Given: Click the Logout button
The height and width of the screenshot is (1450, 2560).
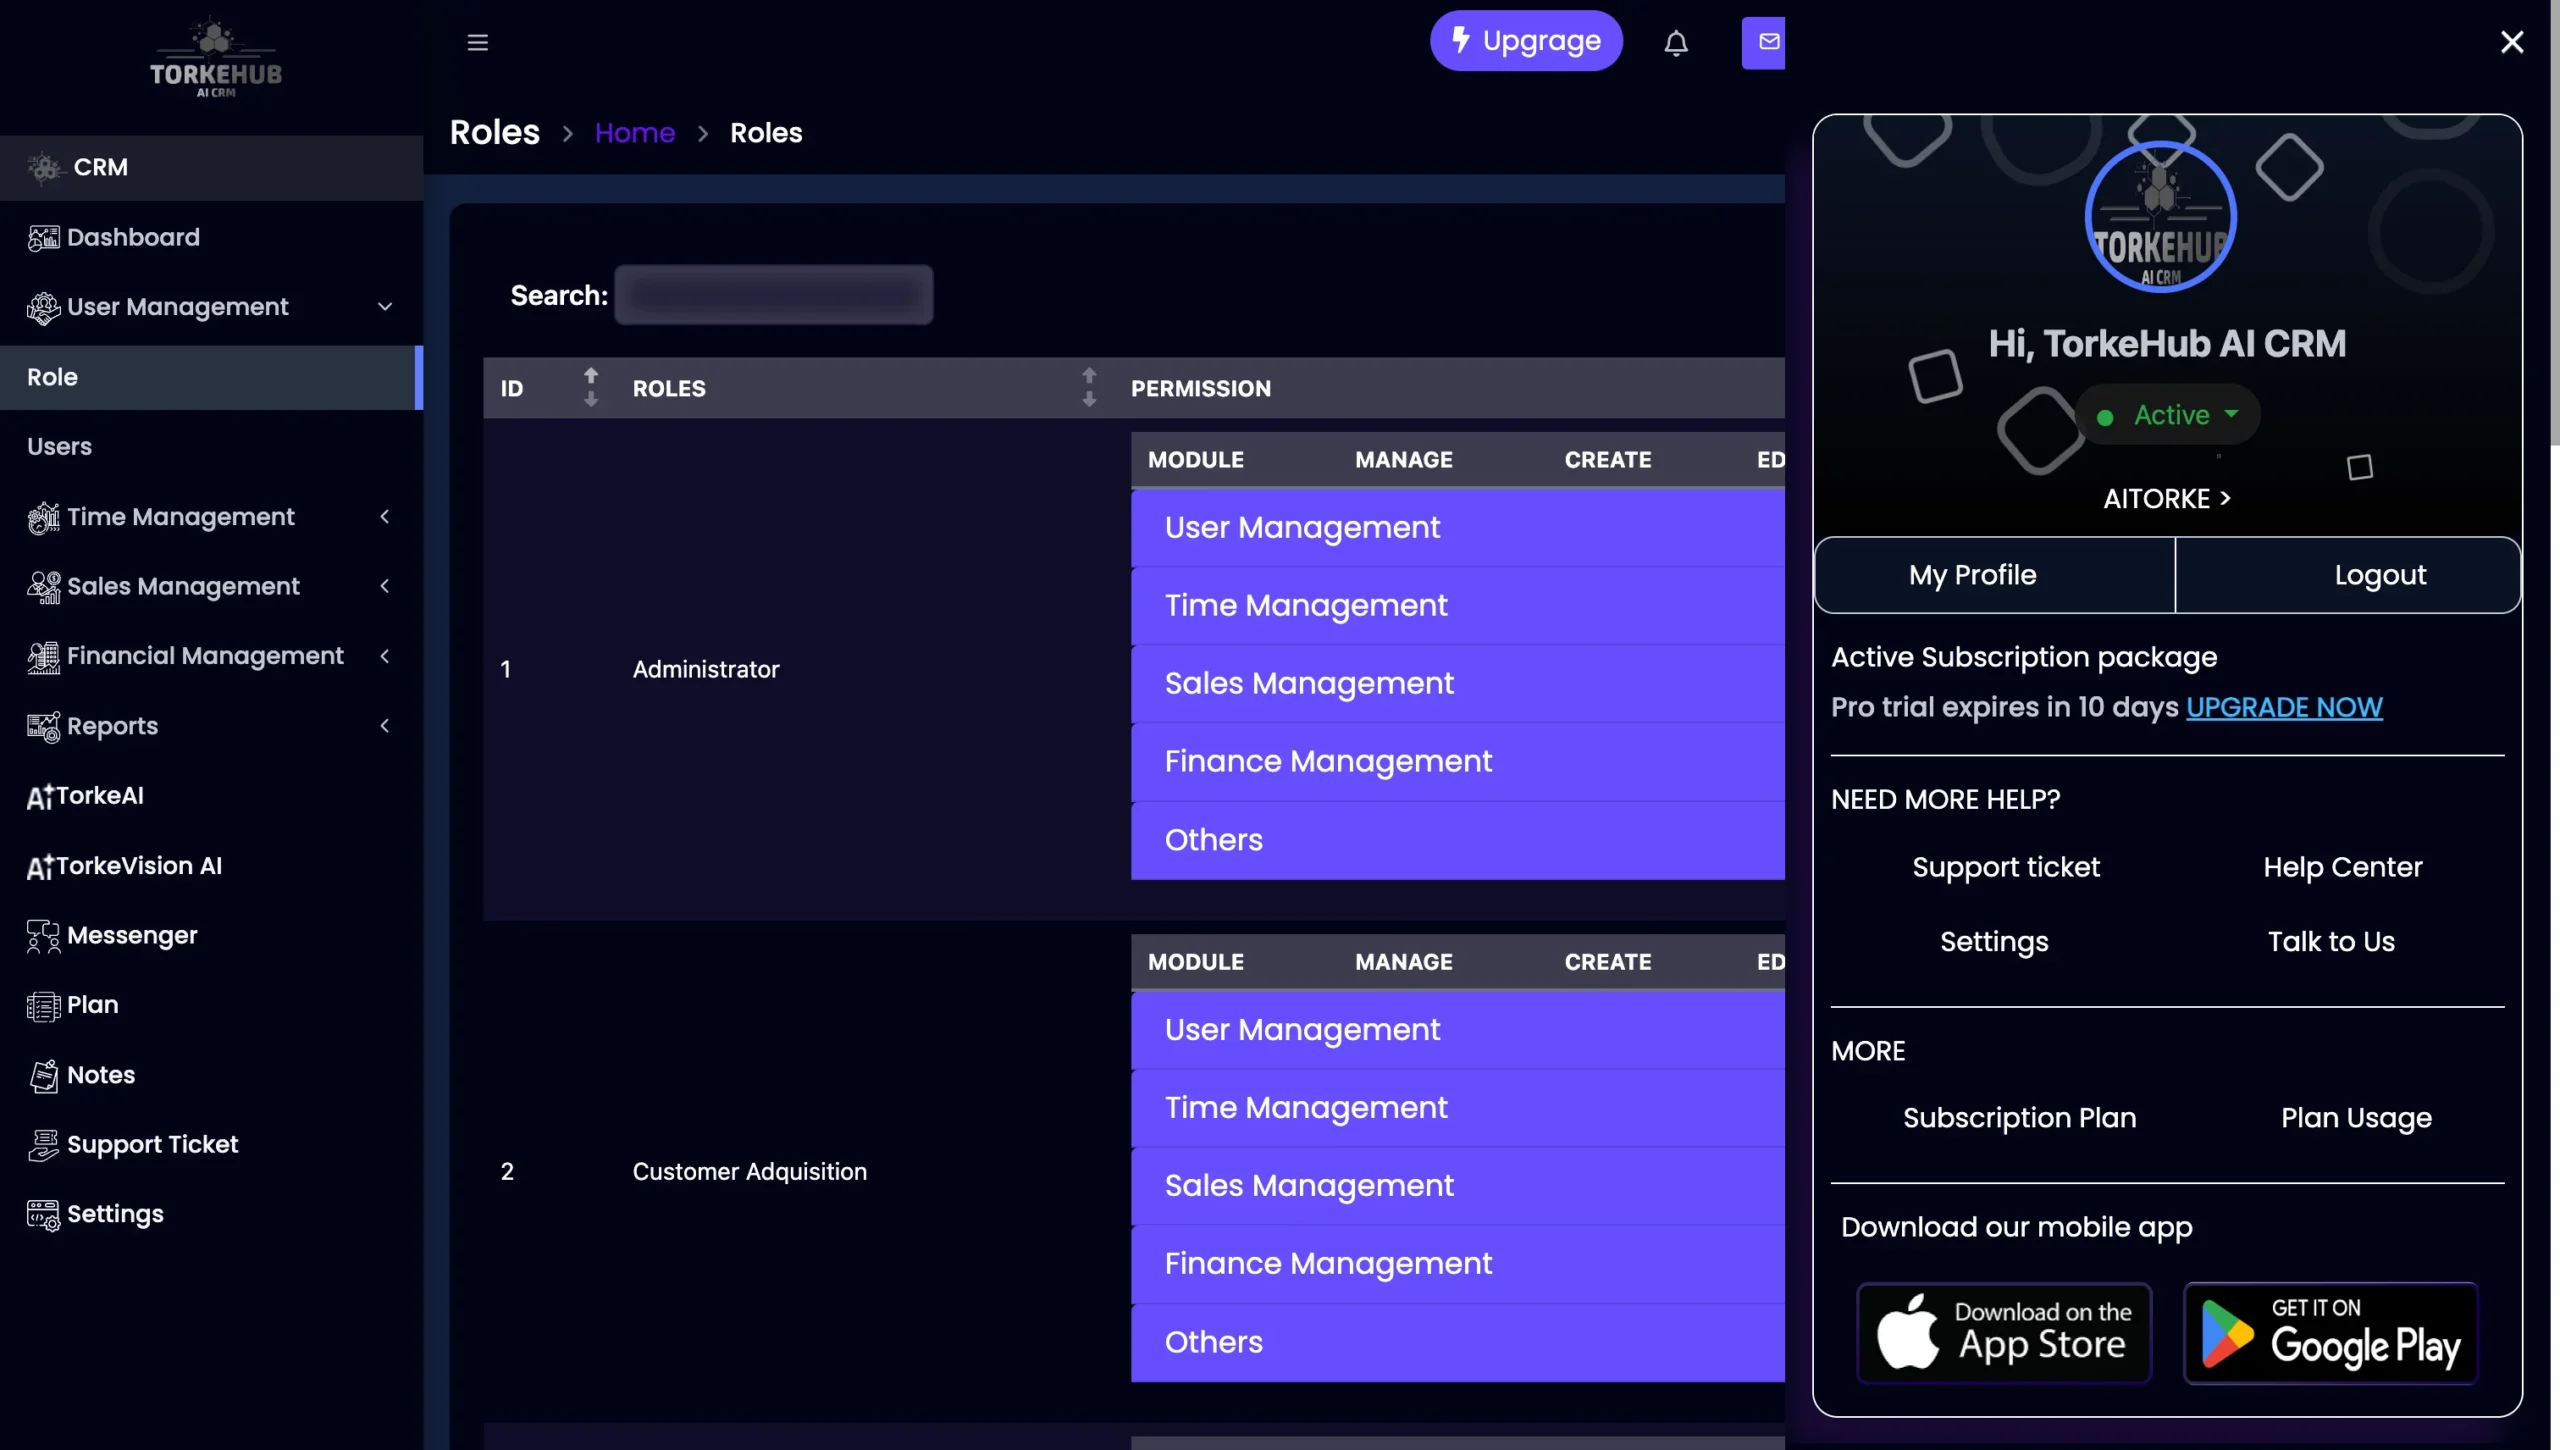Looking at the screenshot, I should pyautogui.click(x=2348, y=575).
